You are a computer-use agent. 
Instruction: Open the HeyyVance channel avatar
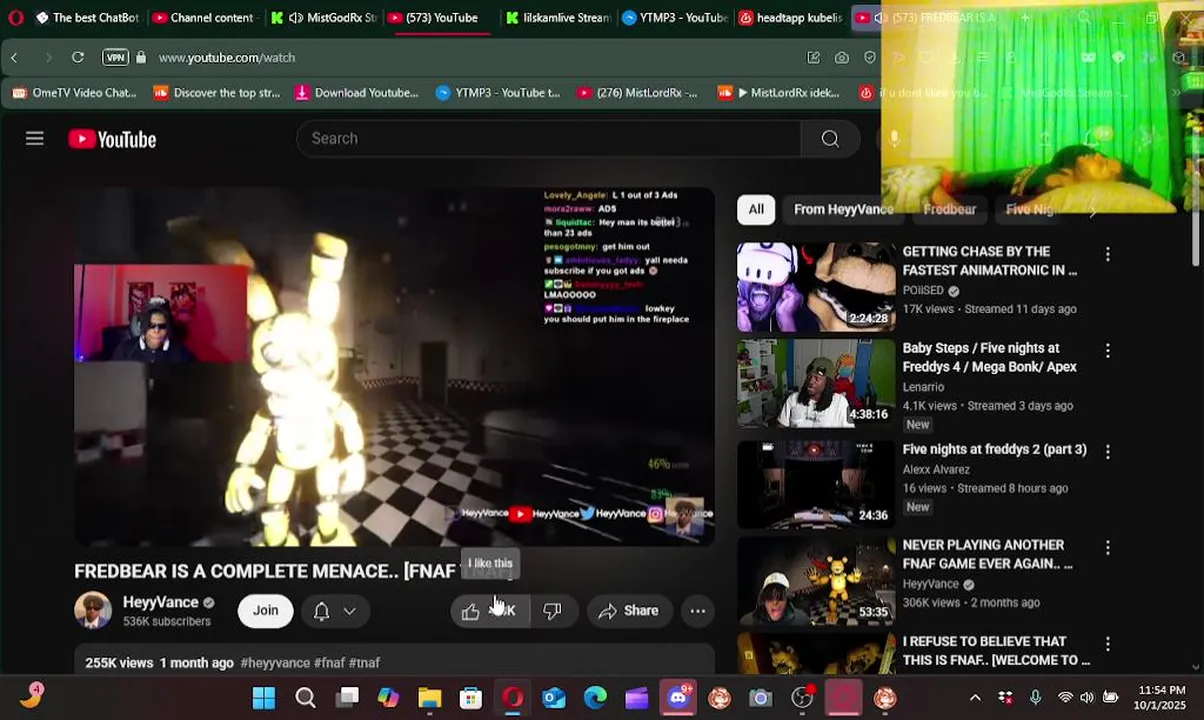(x=93, y=610)
